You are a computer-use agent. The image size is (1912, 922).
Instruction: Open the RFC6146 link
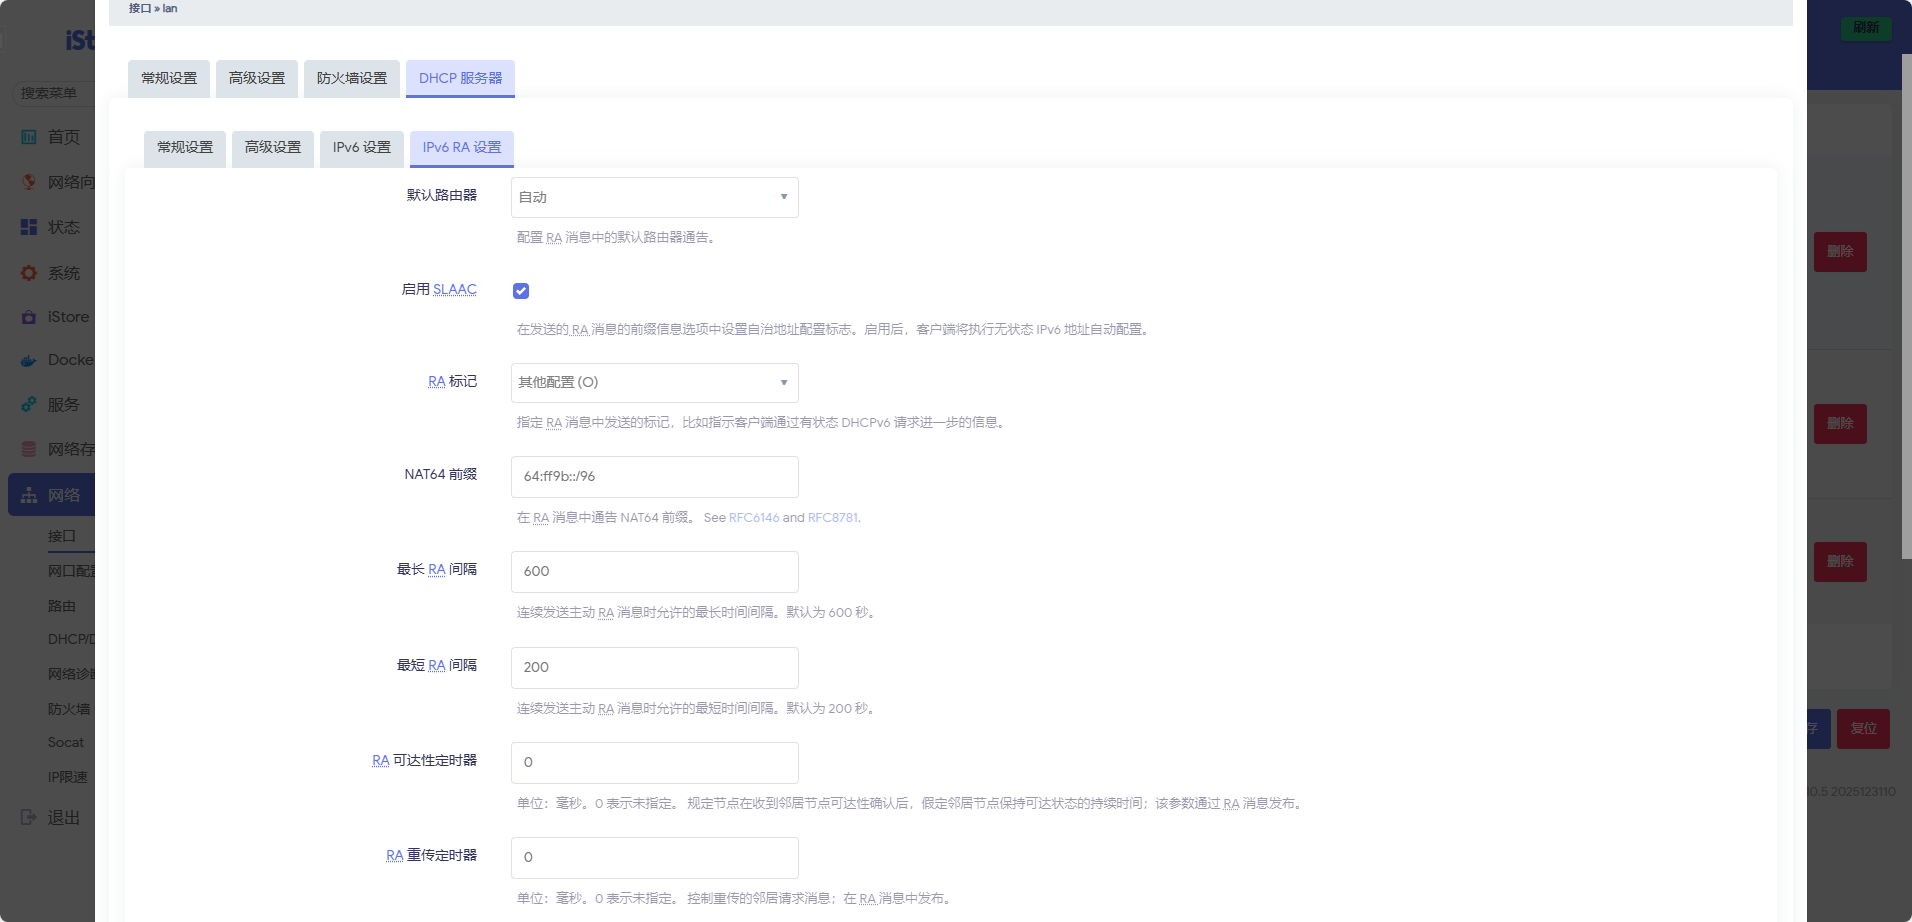point(753,518)
